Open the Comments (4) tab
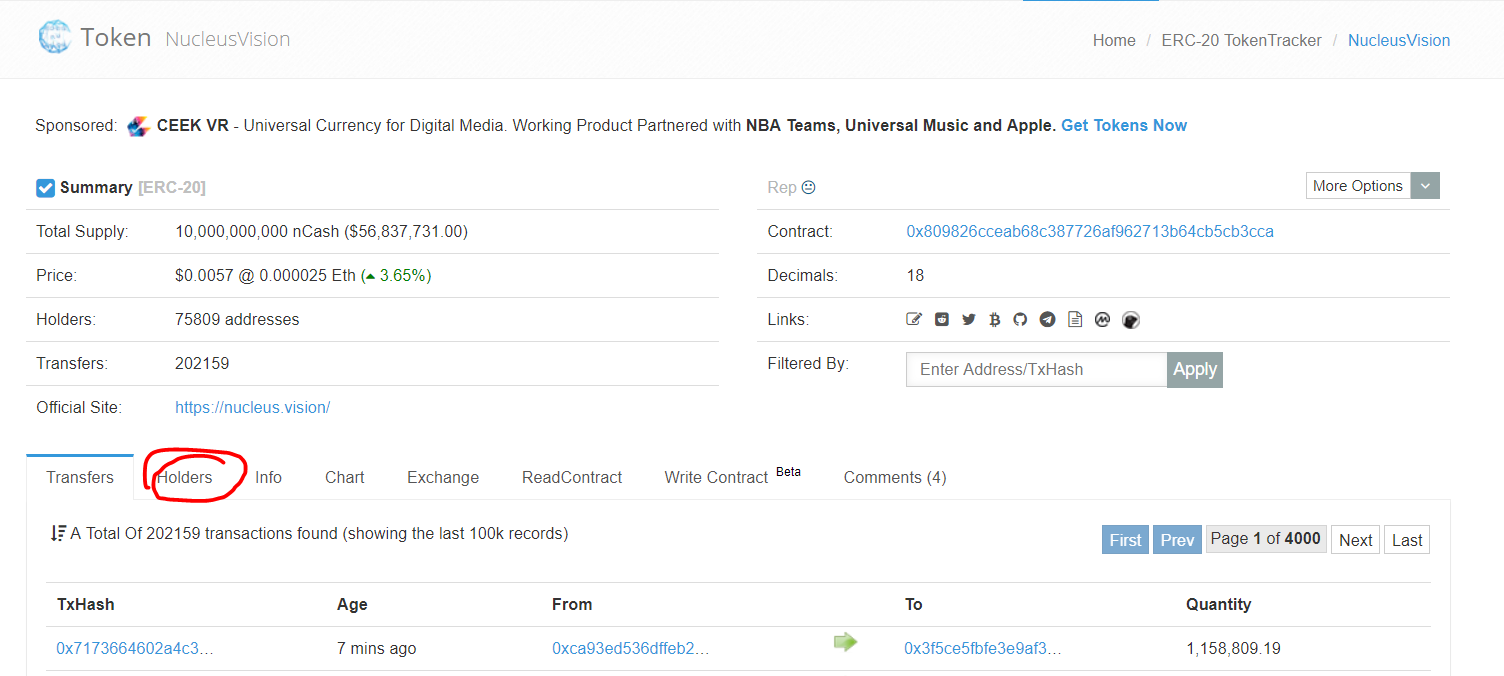Screen dimensions: 1504x676 (895, 477)
